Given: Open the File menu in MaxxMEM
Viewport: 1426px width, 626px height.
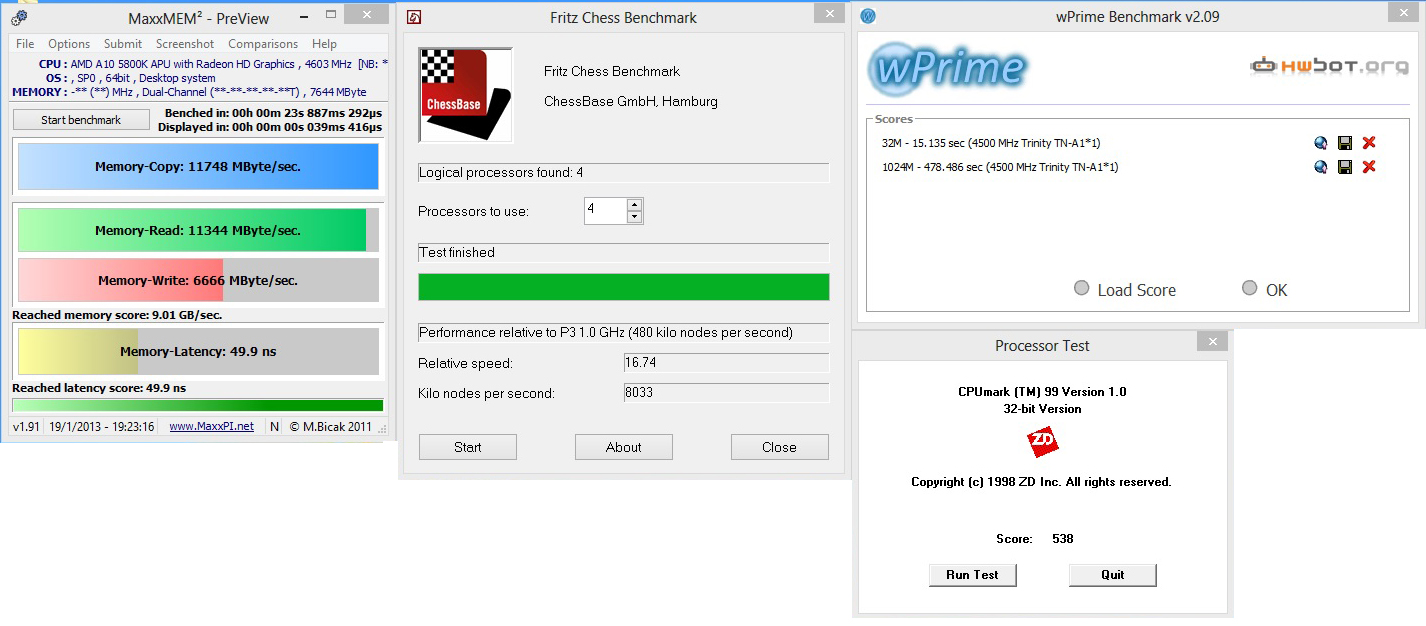Looking at the screenshot, I should coord(25,44).
